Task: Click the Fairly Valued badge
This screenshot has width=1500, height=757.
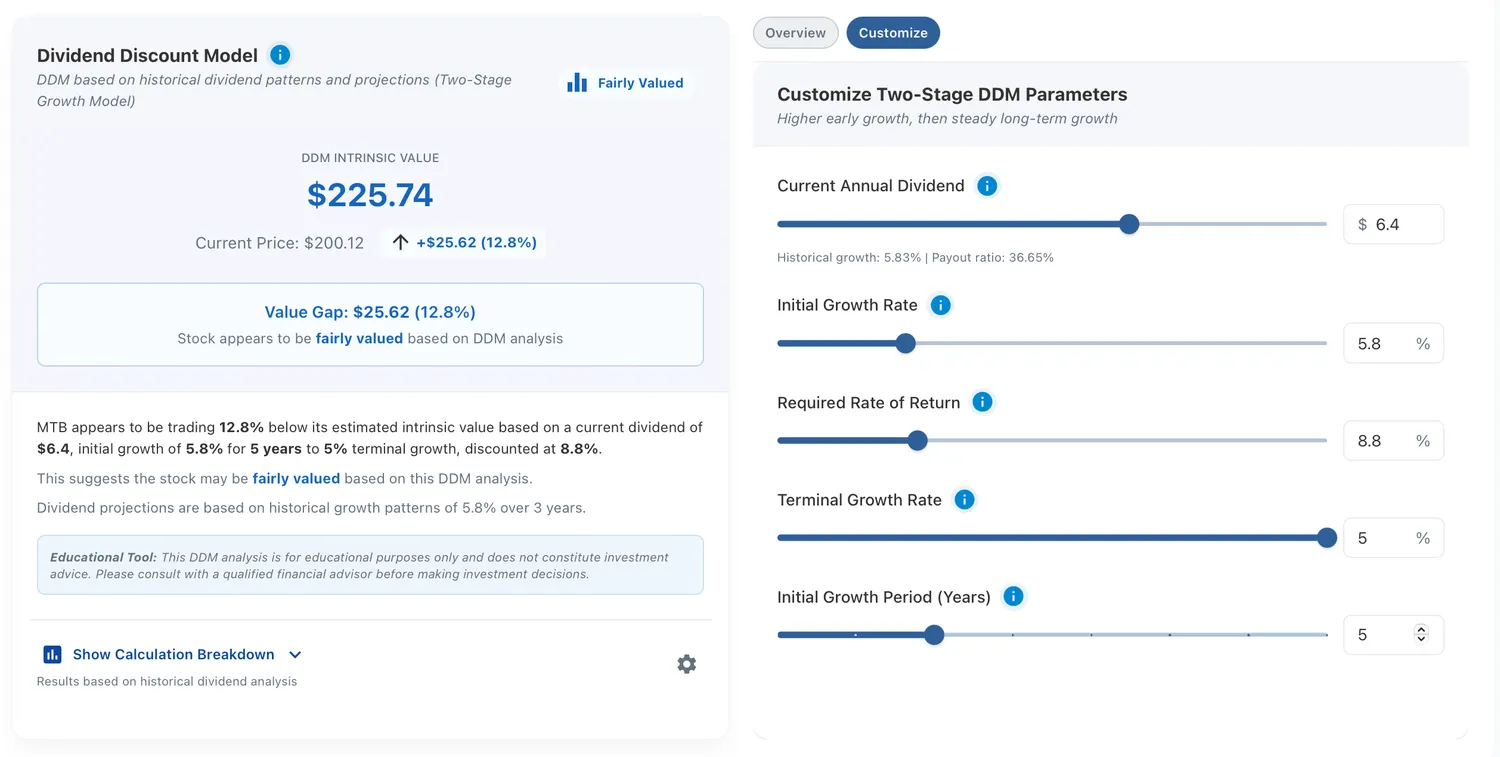Action: click(x=626, y=83)
